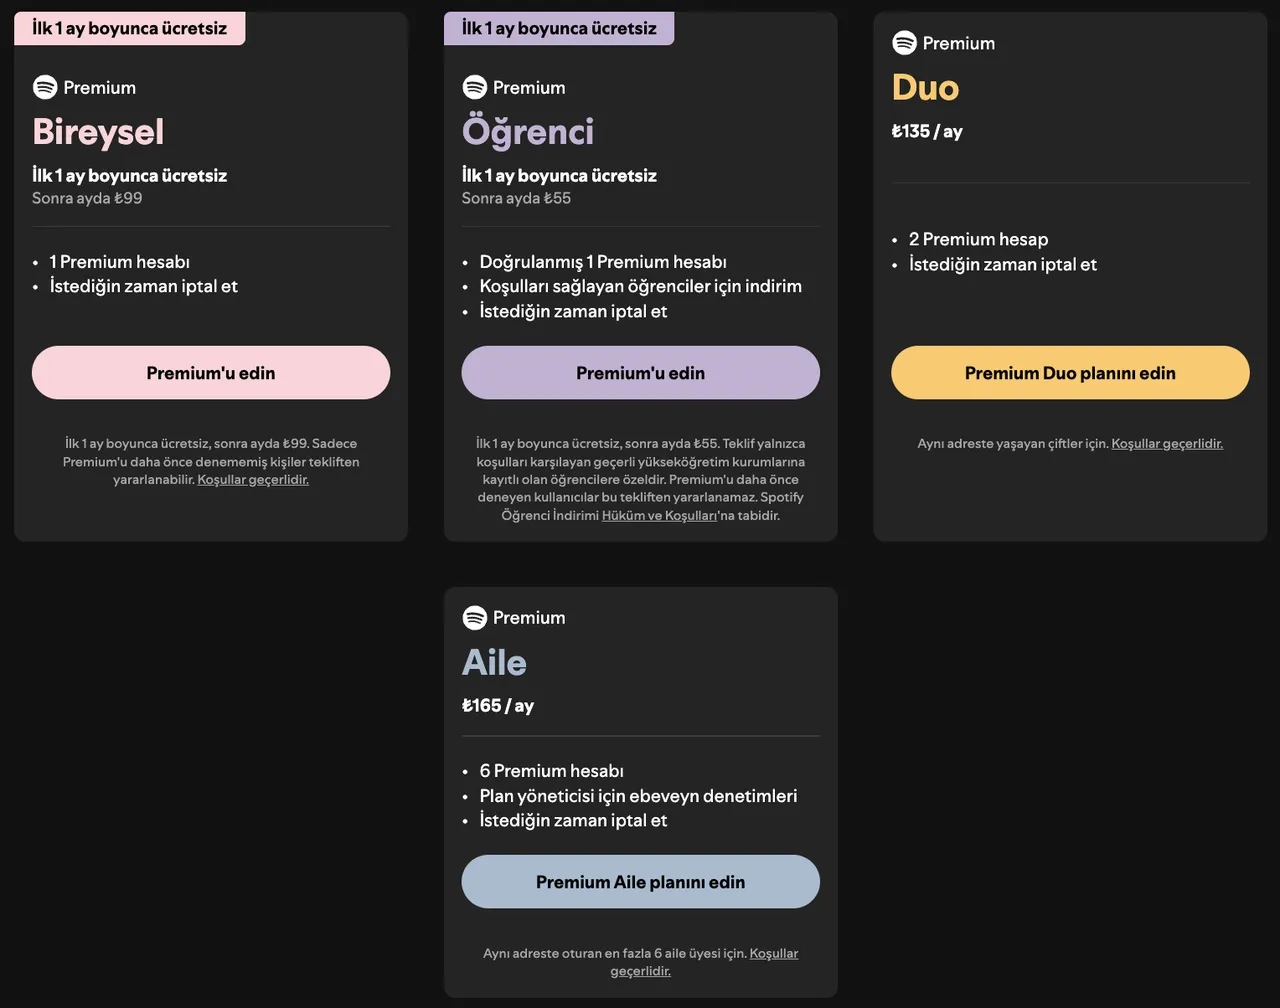Open 'Hüküm ve Koşulları' link in Öğrenci card

point(658,515)
